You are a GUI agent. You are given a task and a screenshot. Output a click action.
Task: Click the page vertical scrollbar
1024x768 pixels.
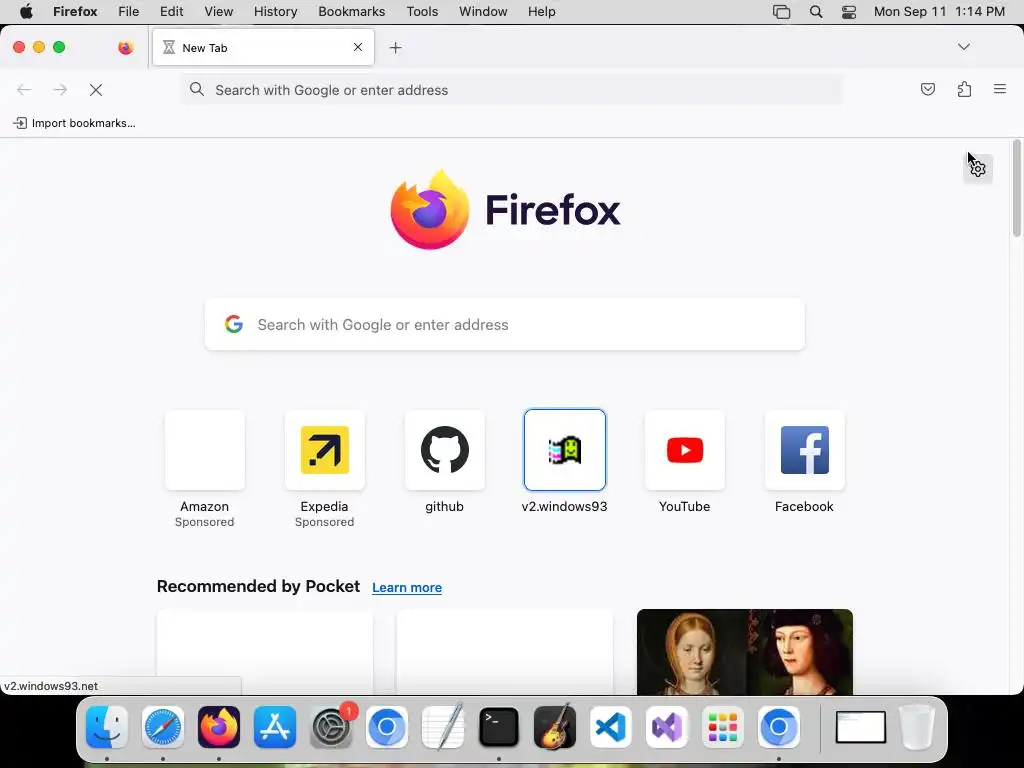coord(1017,189)
